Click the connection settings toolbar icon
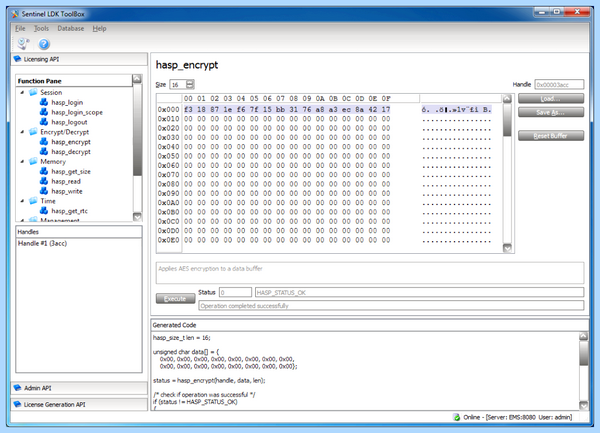This screenshot has height=433, width=600. pos(23,44)
